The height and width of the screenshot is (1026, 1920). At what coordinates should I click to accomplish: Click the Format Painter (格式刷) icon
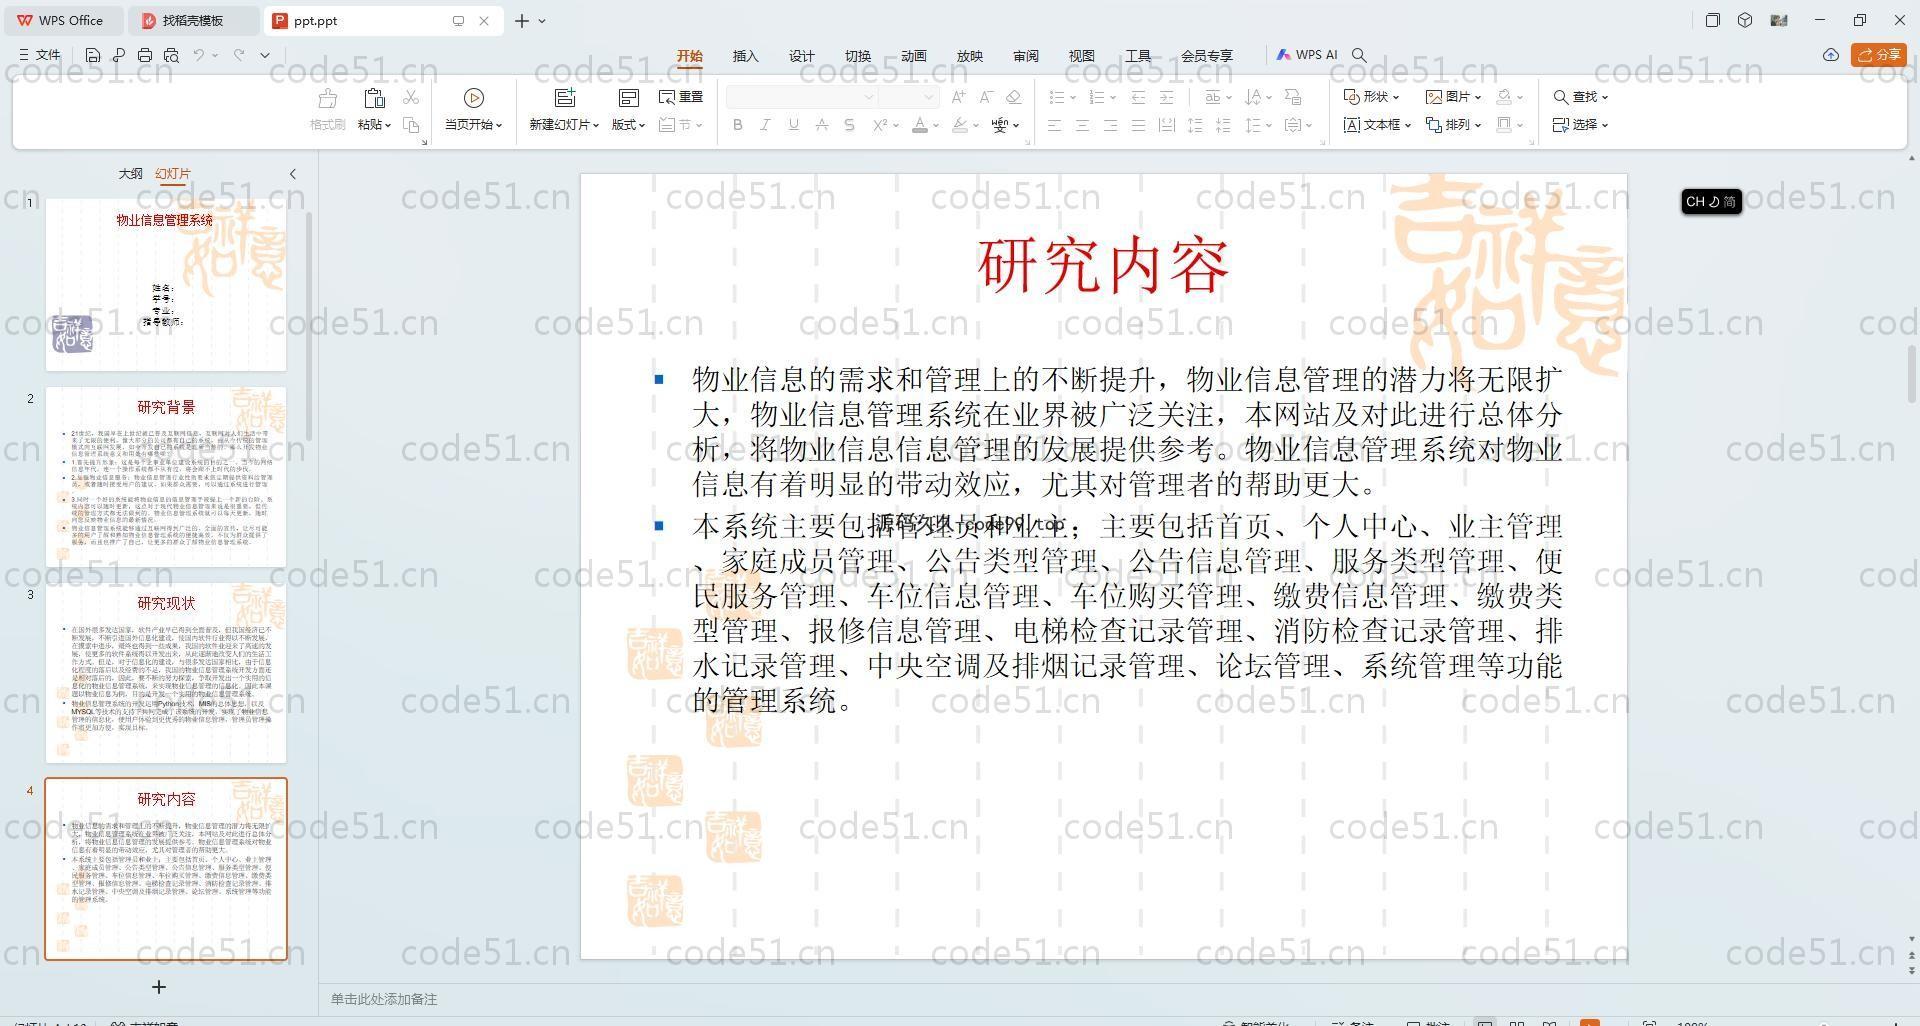(327, 98)
